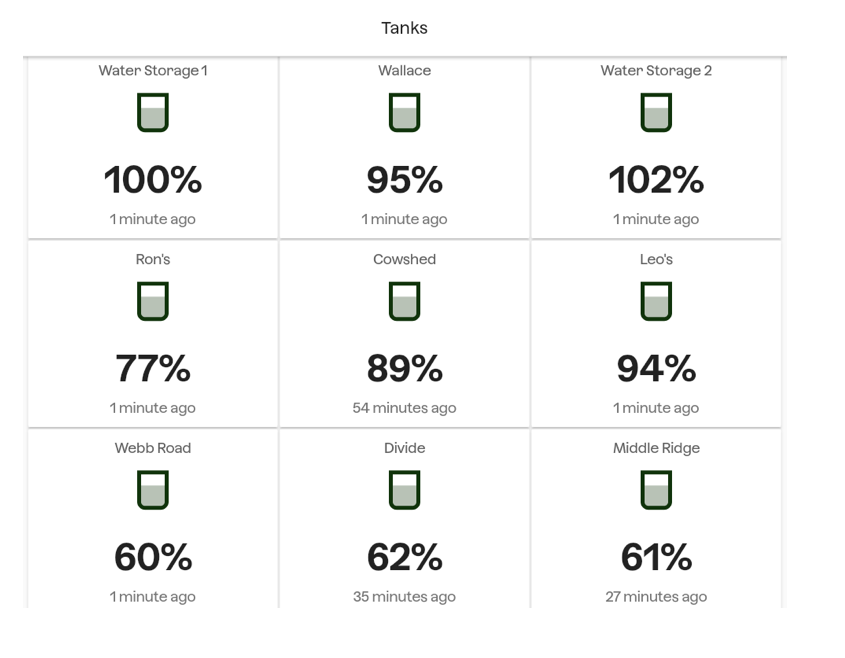
Task: Click the Wallace tank level icon
Action: point(404,113)
